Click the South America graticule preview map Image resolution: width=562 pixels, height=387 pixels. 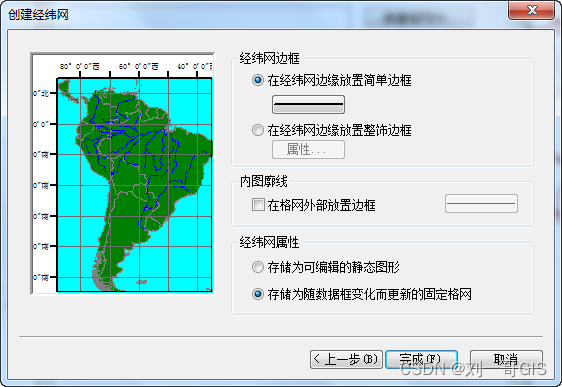pyautogui.click(x=123, y=173)
